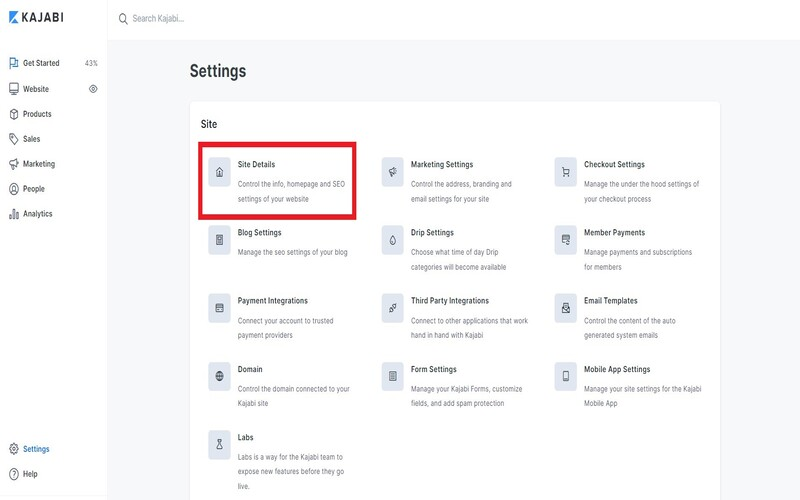Open Sales in sidebar
Image resolution: width=800 pixels, height=500 pixels.
pyautogui.click(x=31, y=139)
